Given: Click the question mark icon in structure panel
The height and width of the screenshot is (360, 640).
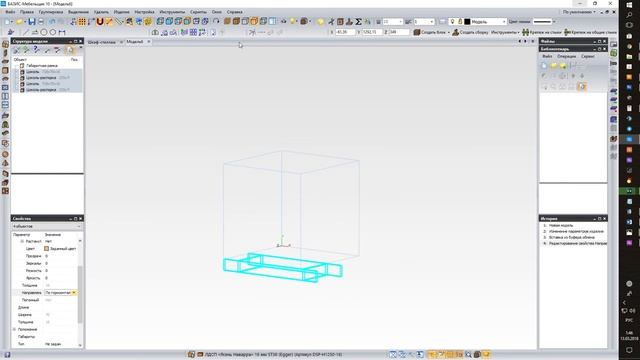Looking at the screenshot, I should [x=36, y=50].
